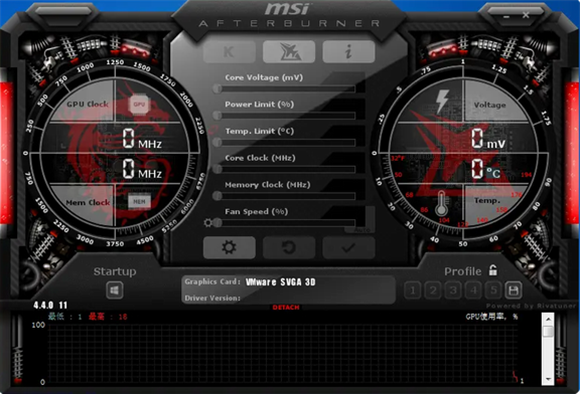Click the thermometer temperature icon
This screenshot has height=394, width=580.
click(x=441, y=203)
